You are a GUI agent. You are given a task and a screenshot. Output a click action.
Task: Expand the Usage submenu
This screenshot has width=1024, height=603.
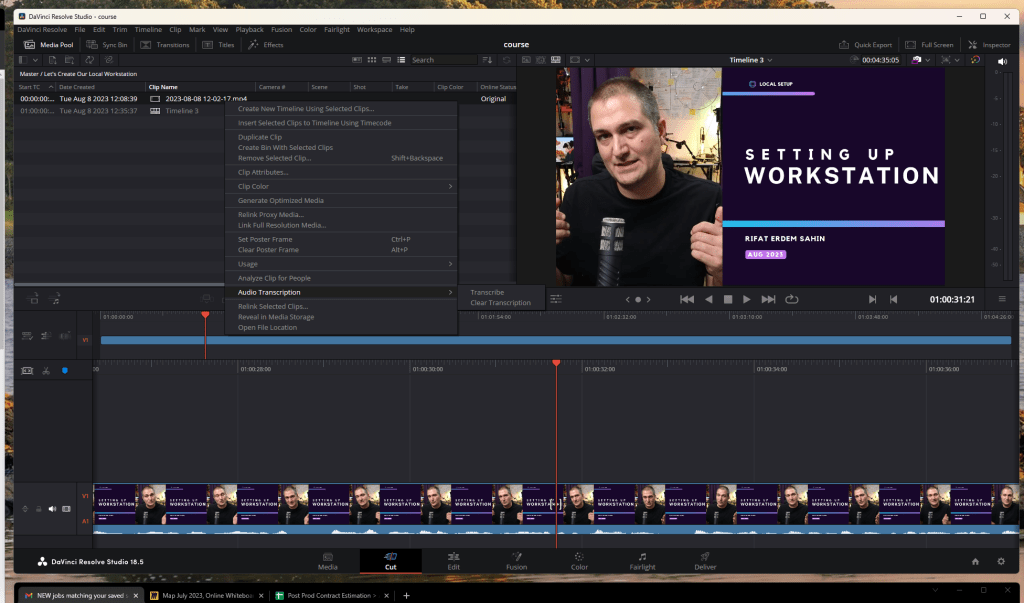(341, 264)
